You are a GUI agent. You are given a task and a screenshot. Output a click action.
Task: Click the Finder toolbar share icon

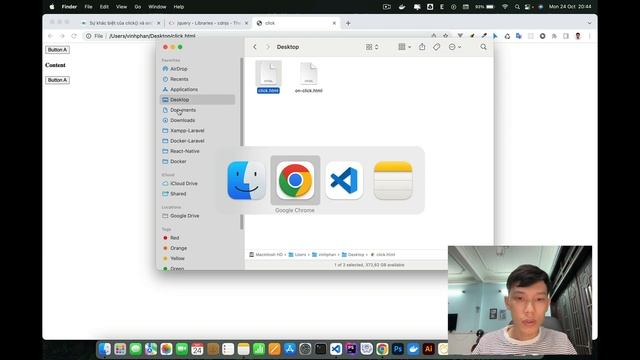422,47
